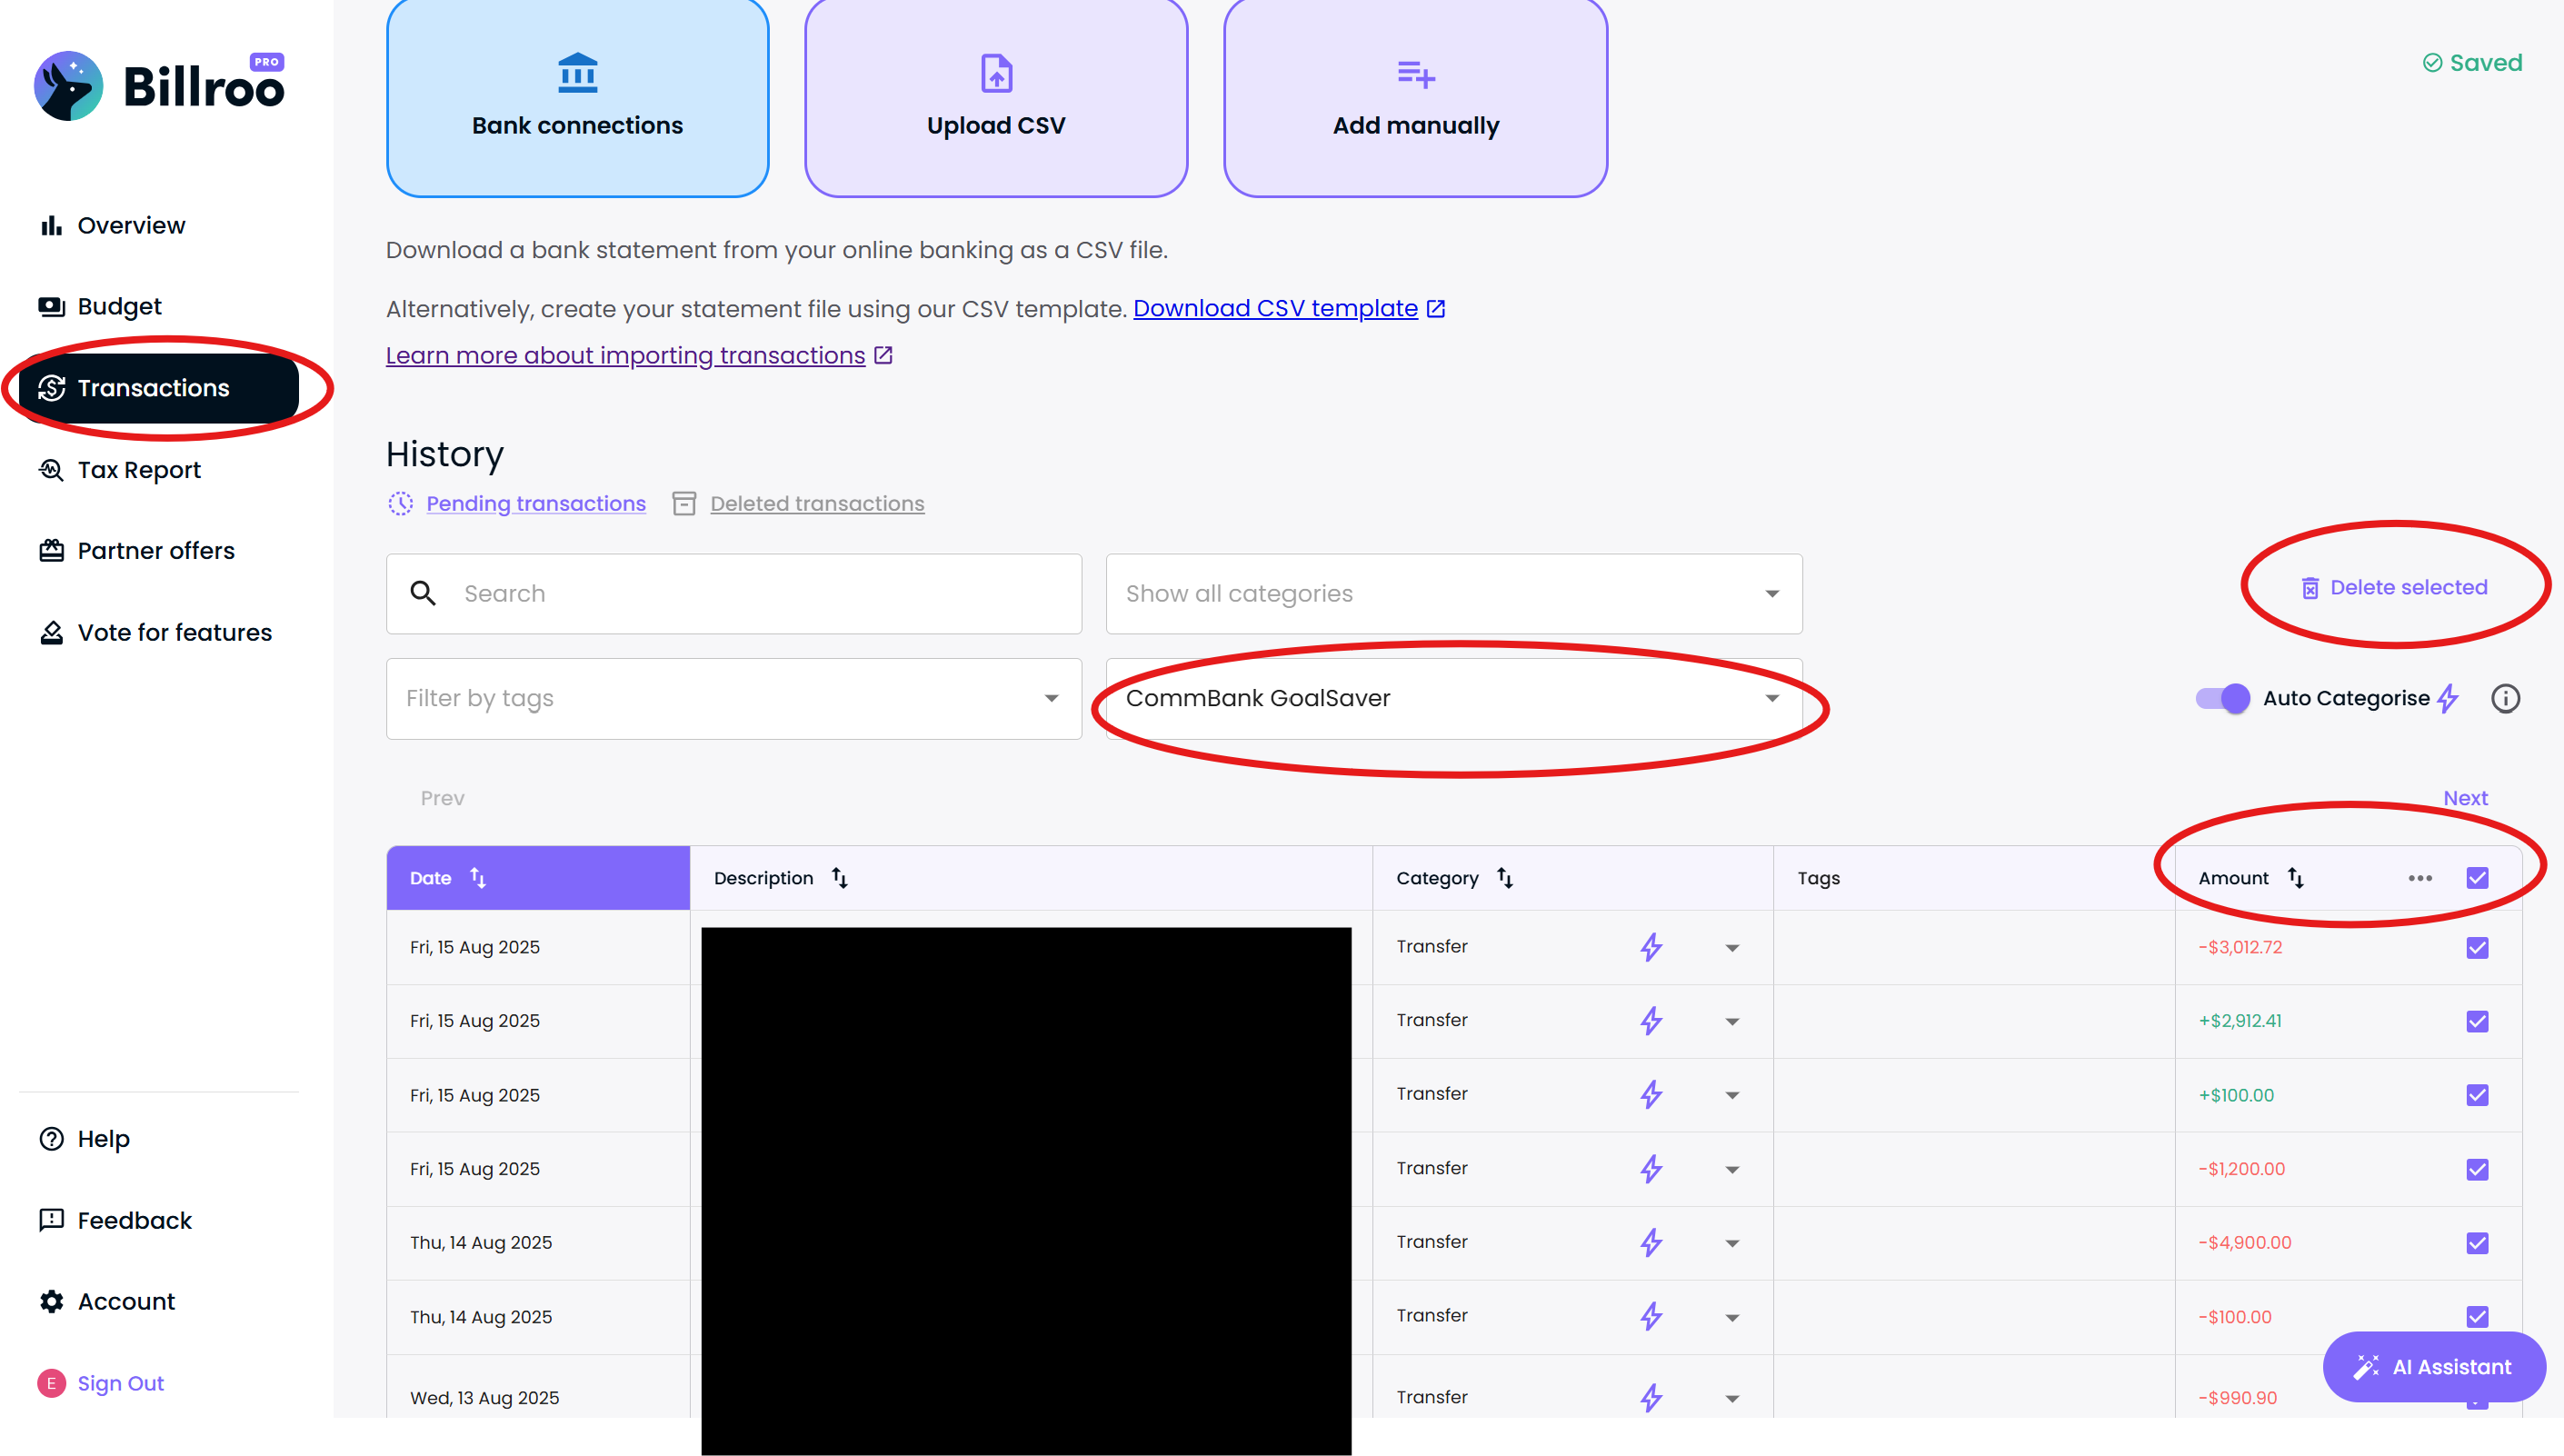Uncheck the -$1,200.00 row checkbox
This screenshot has height=1456, width=2564.
(x=2477, y=1169)
